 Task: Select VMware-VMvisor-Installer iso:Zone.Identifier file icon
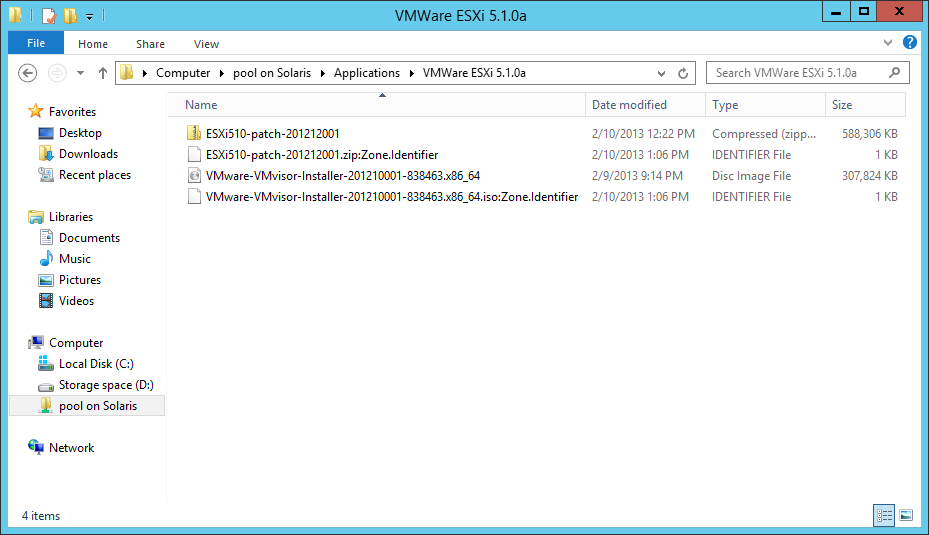tap(194, 197)
